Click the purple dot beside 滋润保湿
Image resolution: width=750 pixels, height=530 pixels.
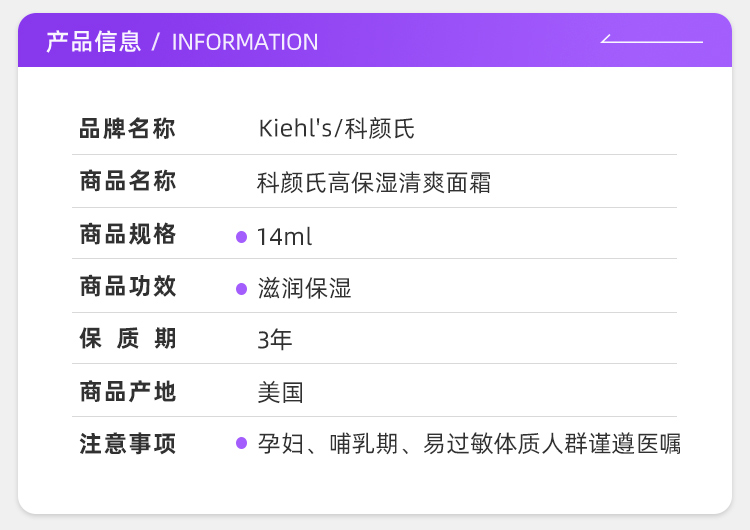point(241,289)
